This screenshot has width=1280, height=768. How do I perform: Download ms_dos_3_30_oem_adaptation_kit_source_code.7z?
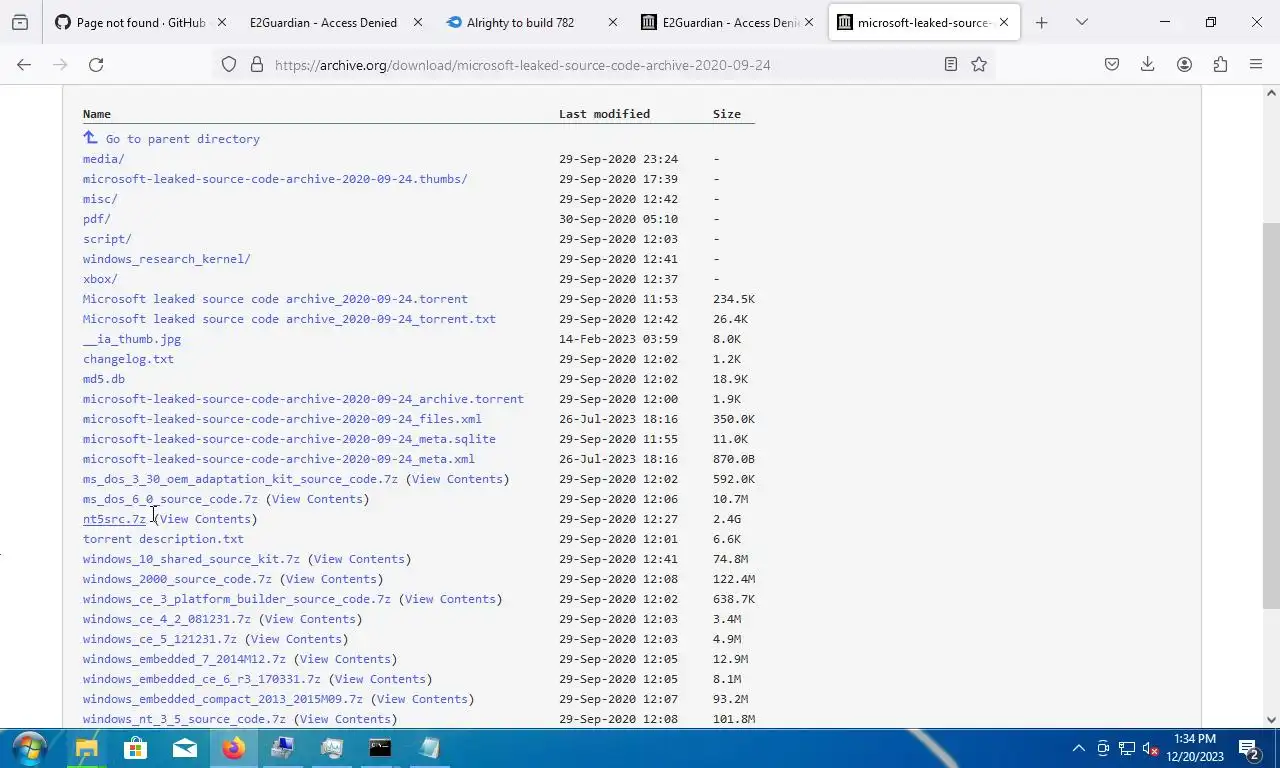(x=240, y=479)
